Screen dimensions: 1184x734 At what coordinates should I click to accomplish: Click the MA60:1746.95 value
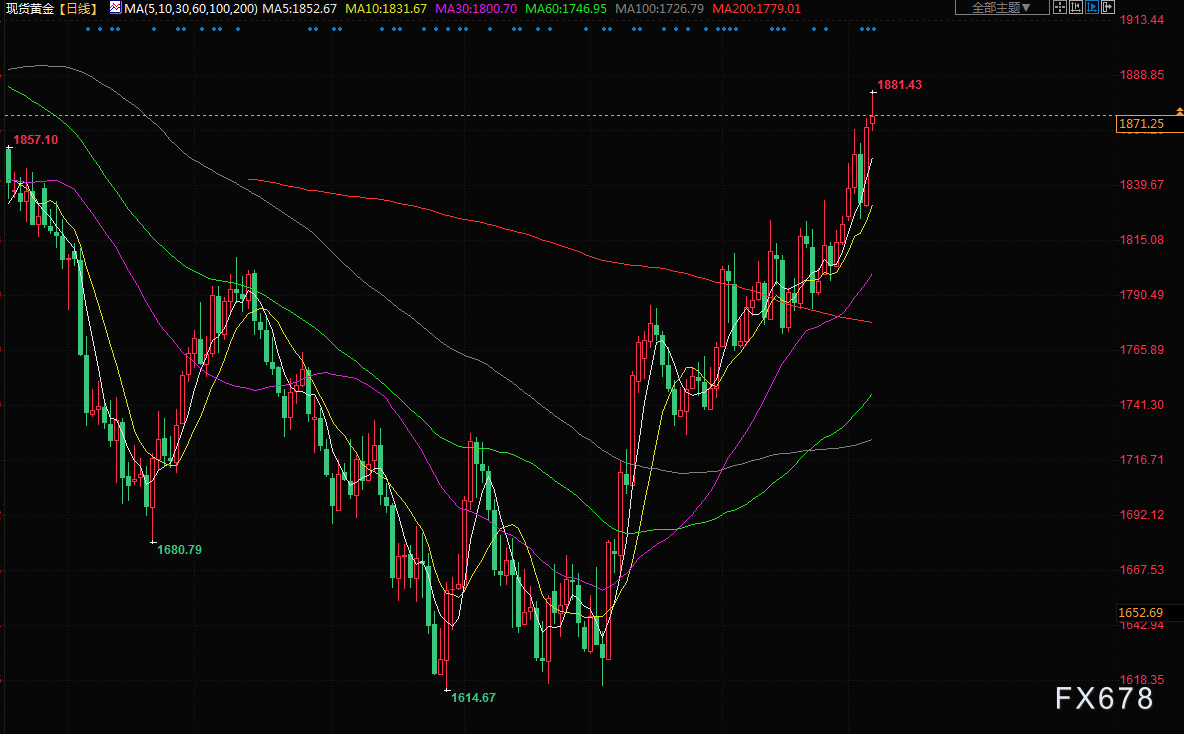(566, 8)
